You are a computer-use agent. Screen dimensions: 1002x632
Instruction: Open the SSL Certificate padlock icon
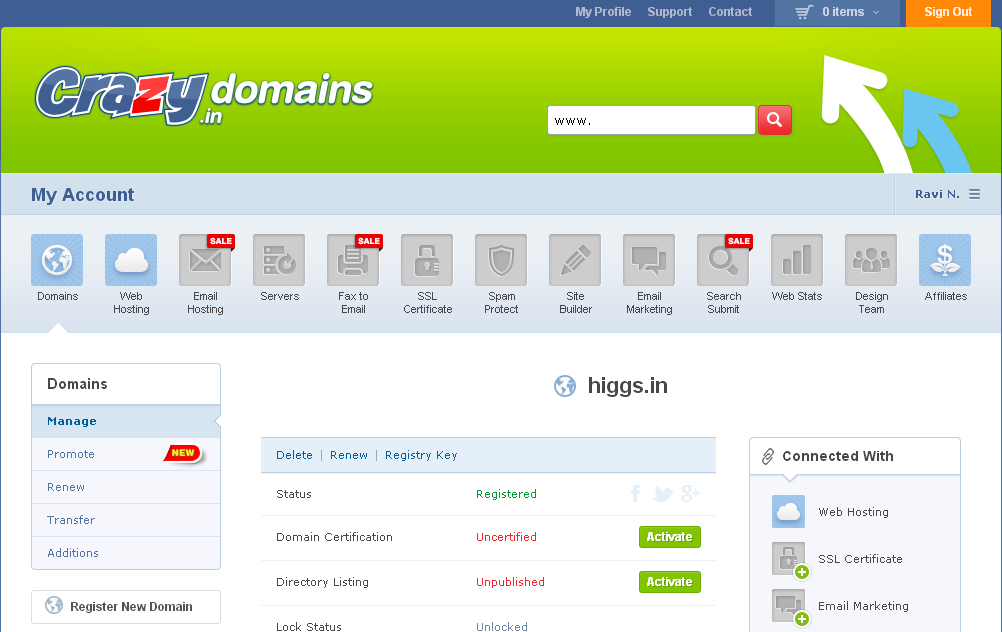coord(427,260)
